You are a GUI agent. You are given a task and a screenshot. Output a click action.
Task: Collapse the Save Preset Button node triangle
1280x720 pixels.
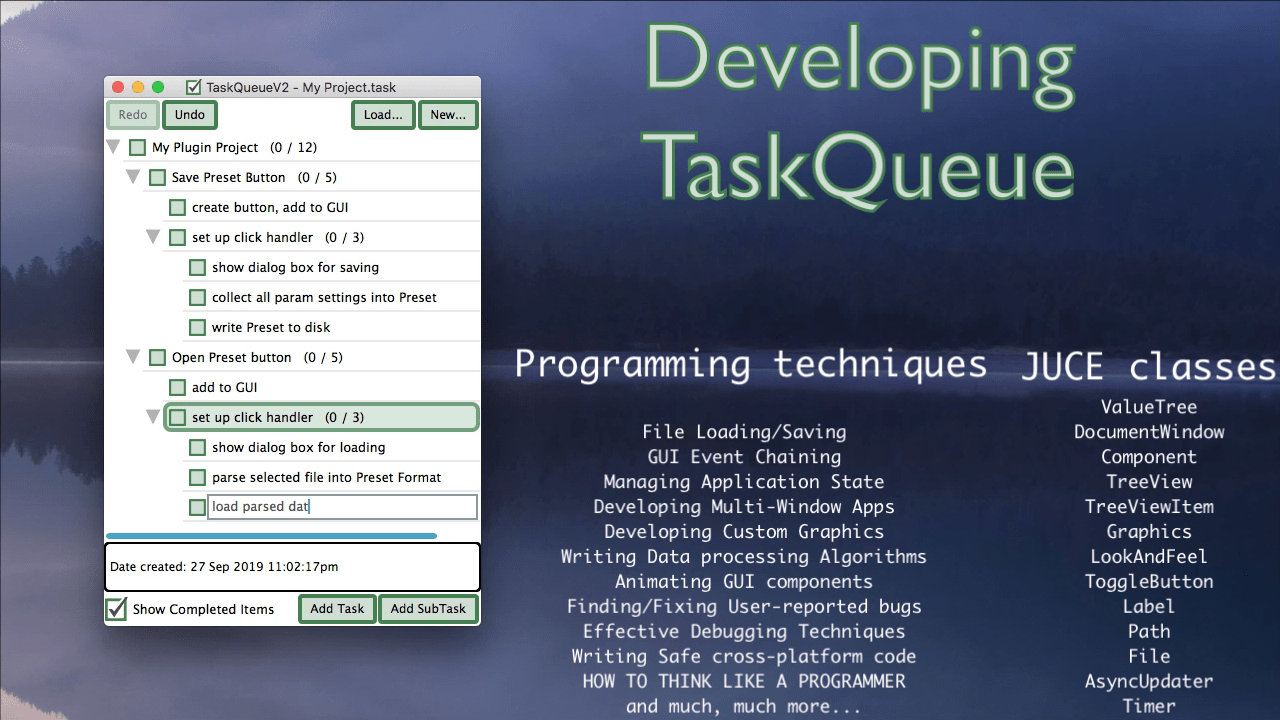point(133,177)
